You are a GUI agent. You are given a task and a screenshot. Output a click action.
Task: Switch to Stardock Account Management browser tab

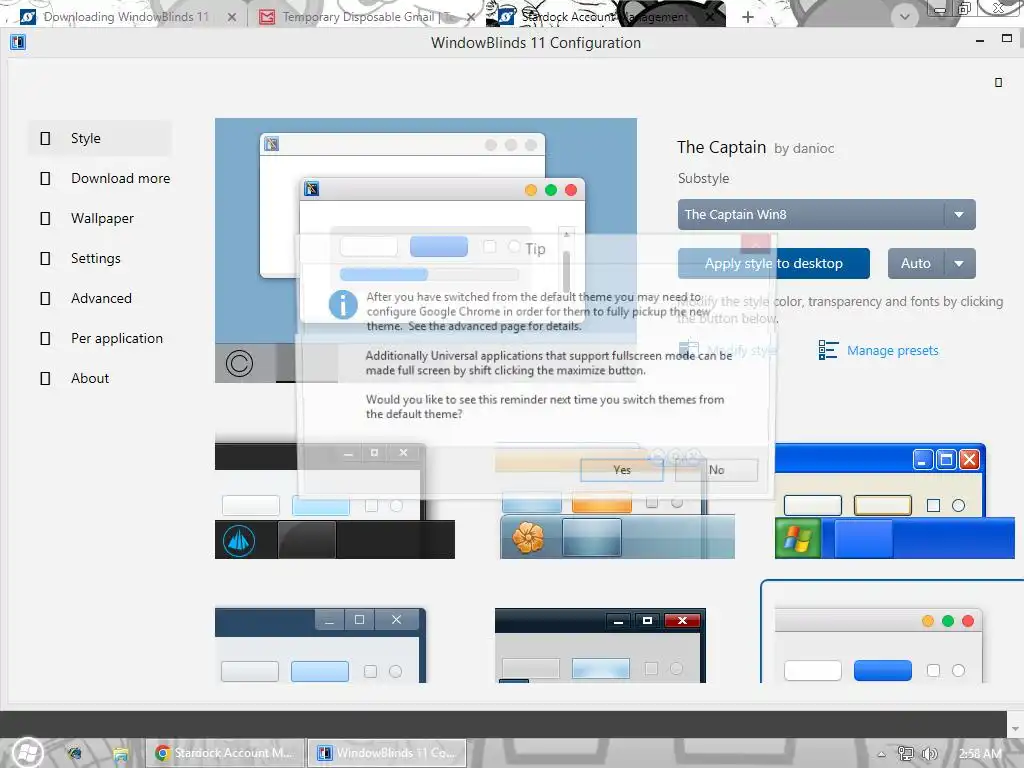pos(604,17)
